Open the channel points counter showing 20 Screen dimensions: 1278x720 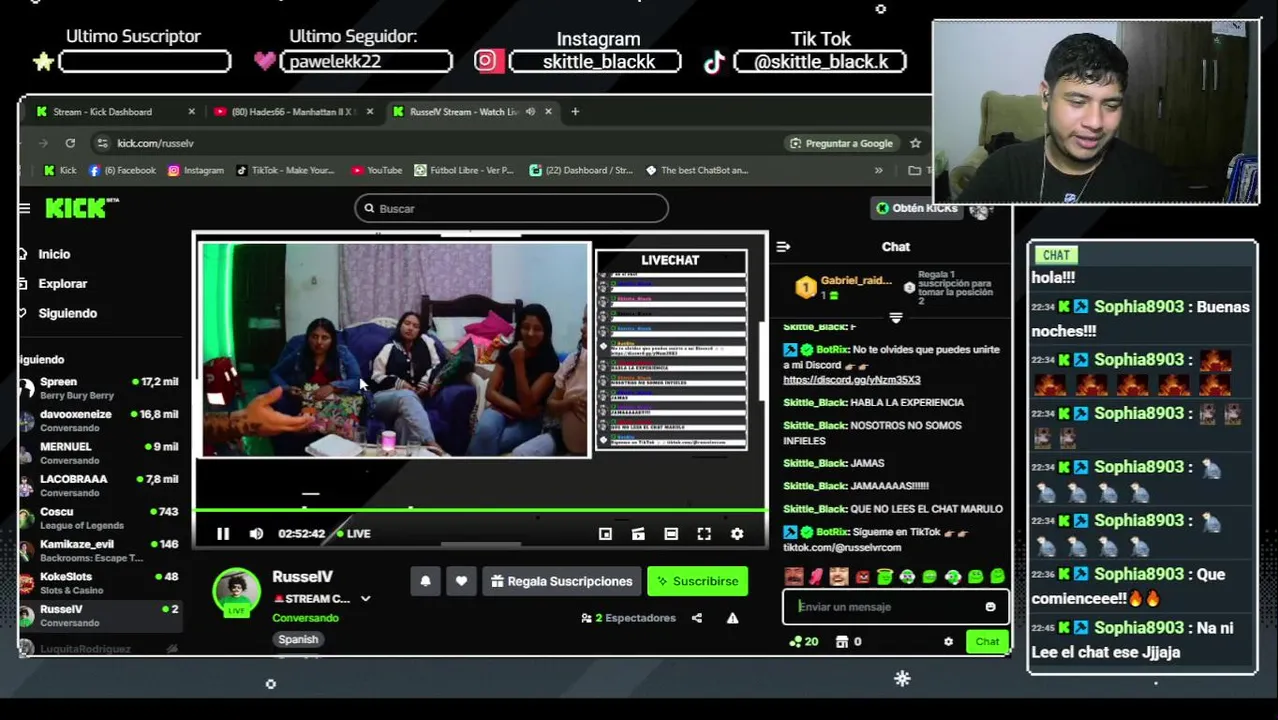point(804,642)
